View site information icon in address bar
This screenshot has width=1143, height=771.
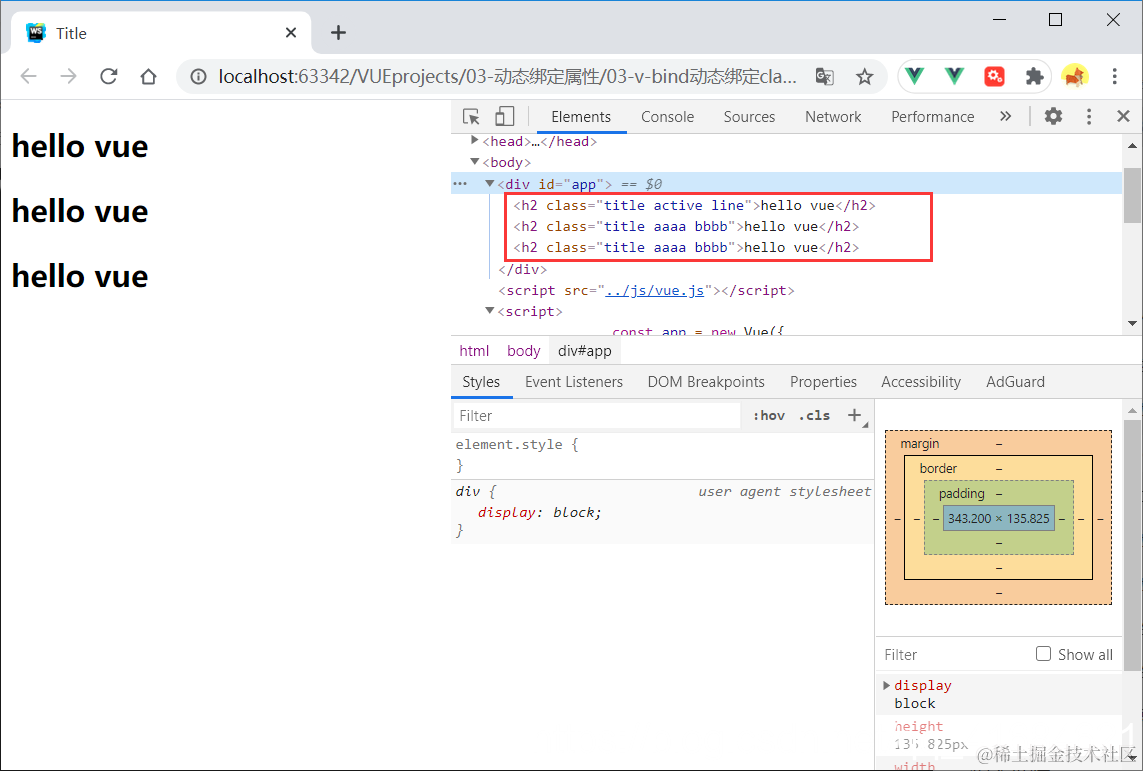click(x=198, y=77)
